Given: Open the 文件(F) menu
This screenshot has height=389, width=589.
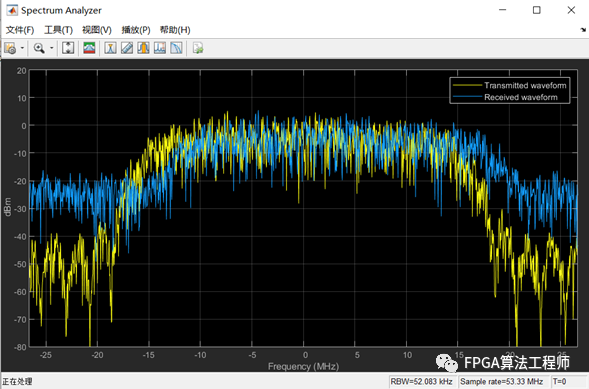Looking at the screenshot, I should tap(20, 30).
